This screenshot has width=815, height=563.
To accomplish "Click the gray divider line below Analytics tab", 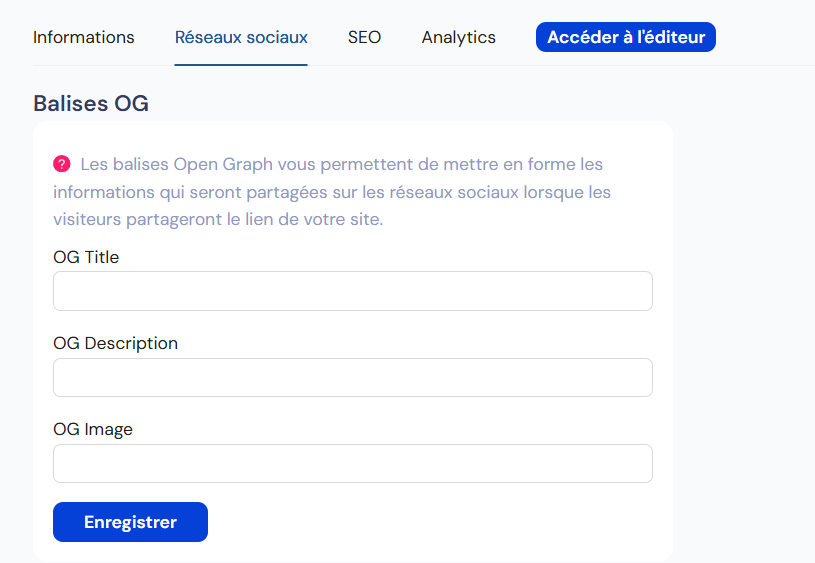I will [459, 66].
